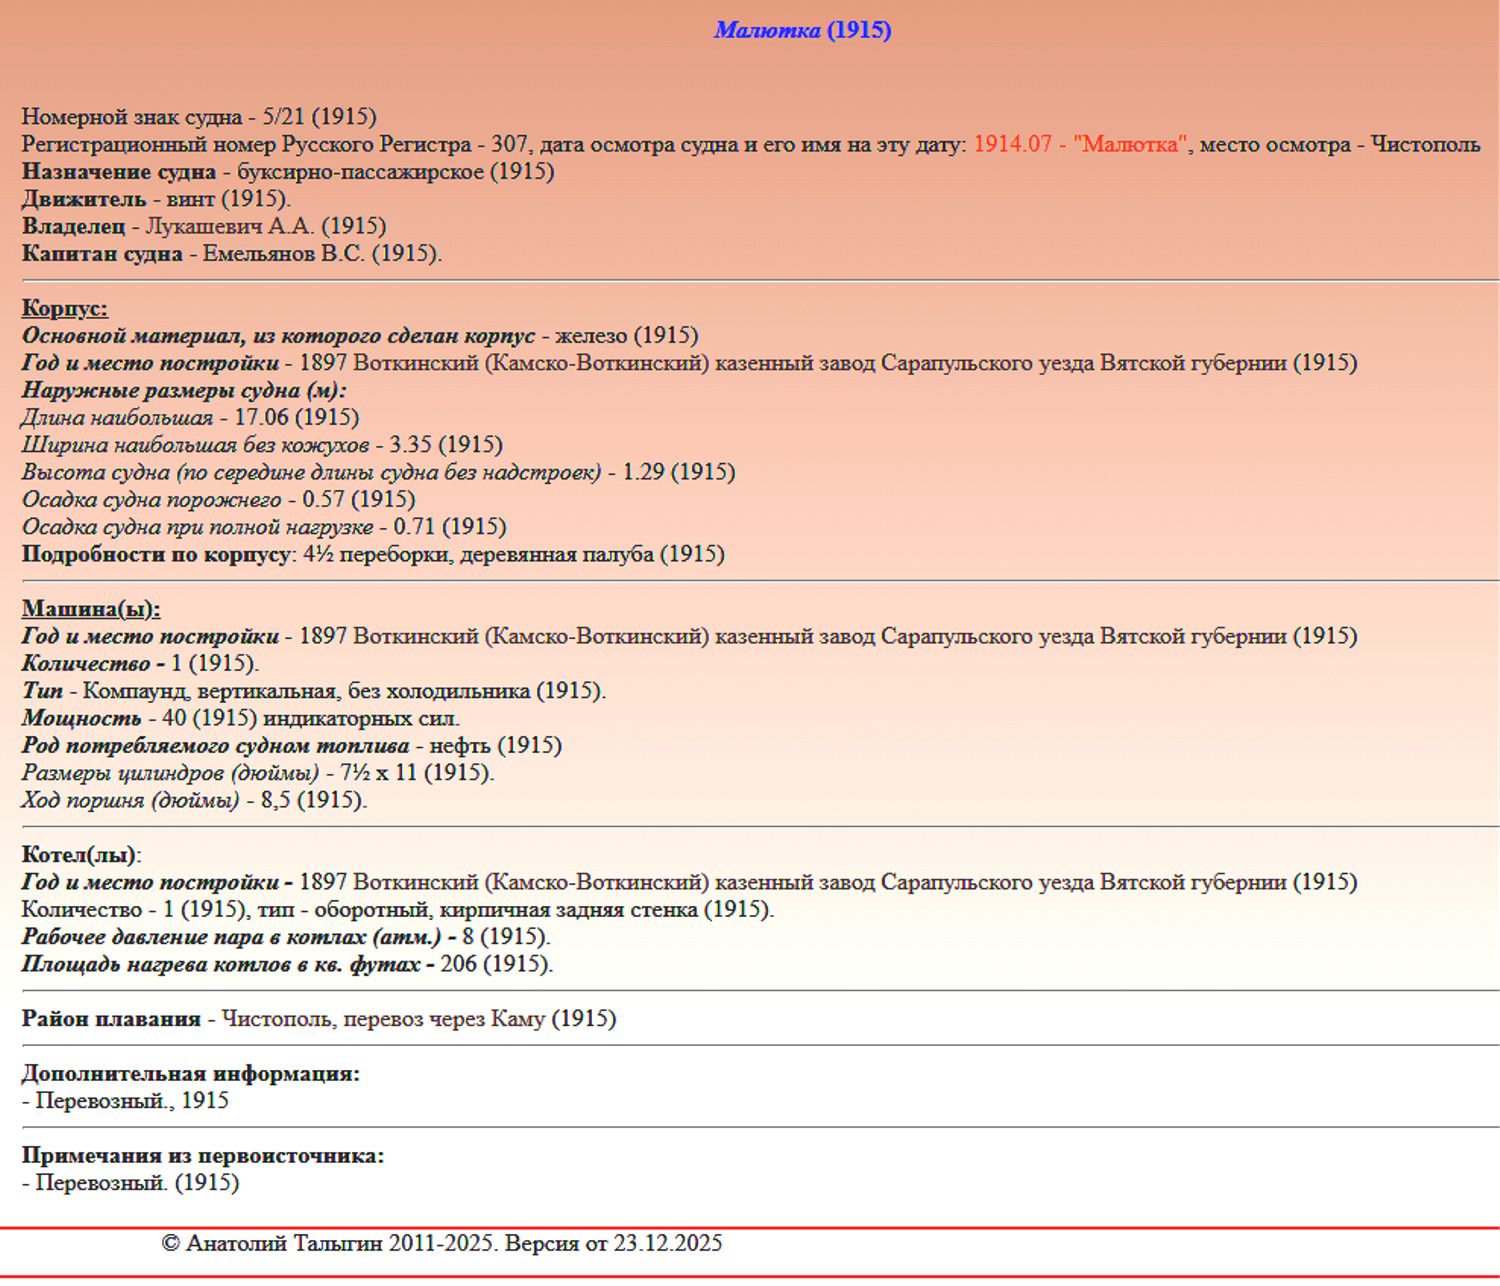Click the "Район плавания" label

pos(111,1018)
